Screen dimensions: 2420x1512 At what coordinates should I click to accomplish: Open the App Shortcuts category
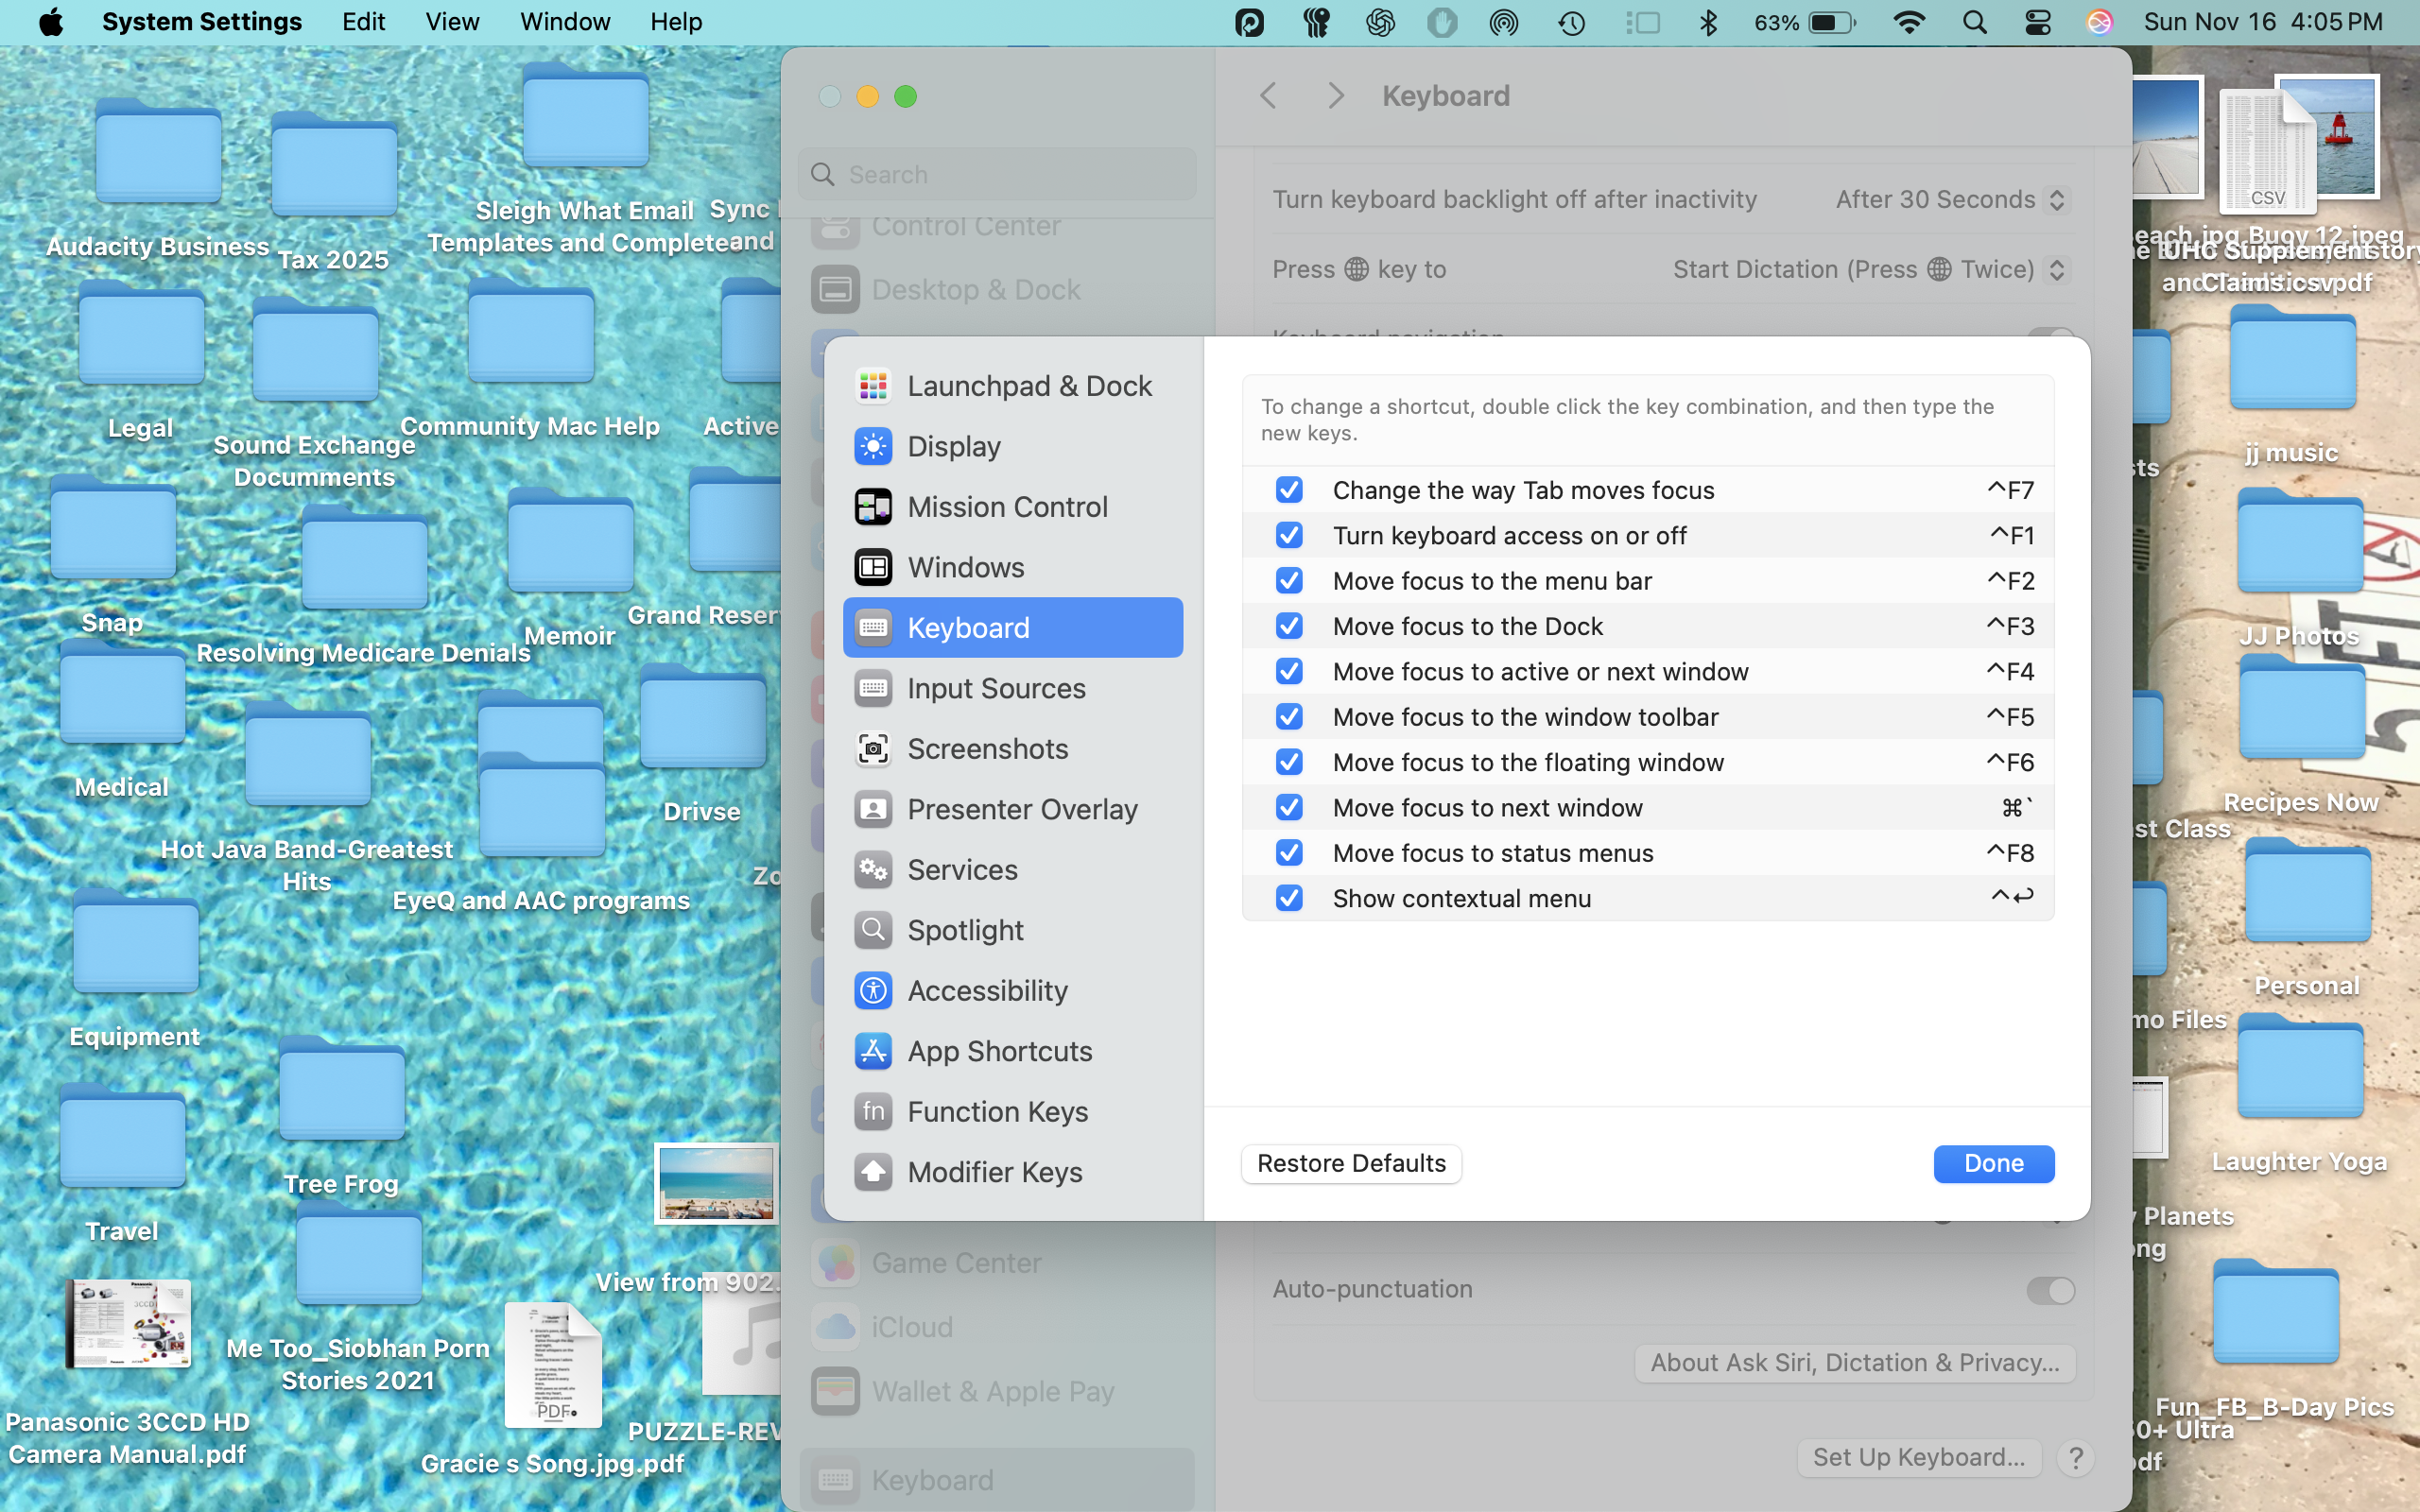998,1051
